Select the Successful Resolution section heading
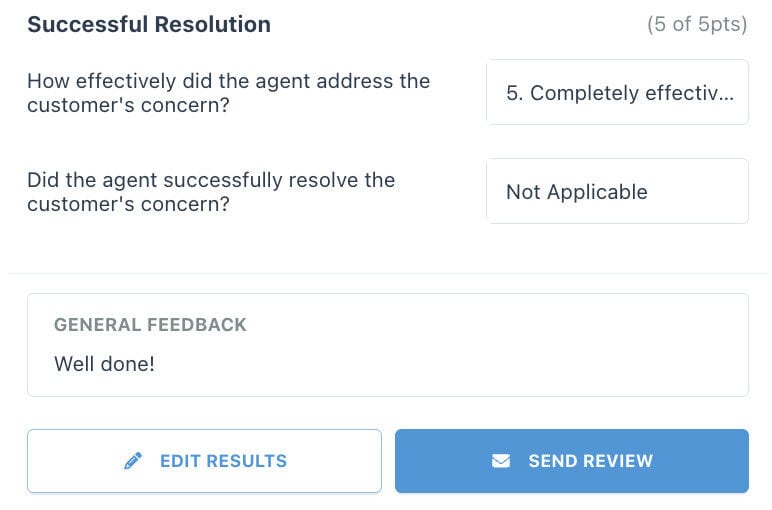The image size is (772, 510). click(x=149, y=24)
